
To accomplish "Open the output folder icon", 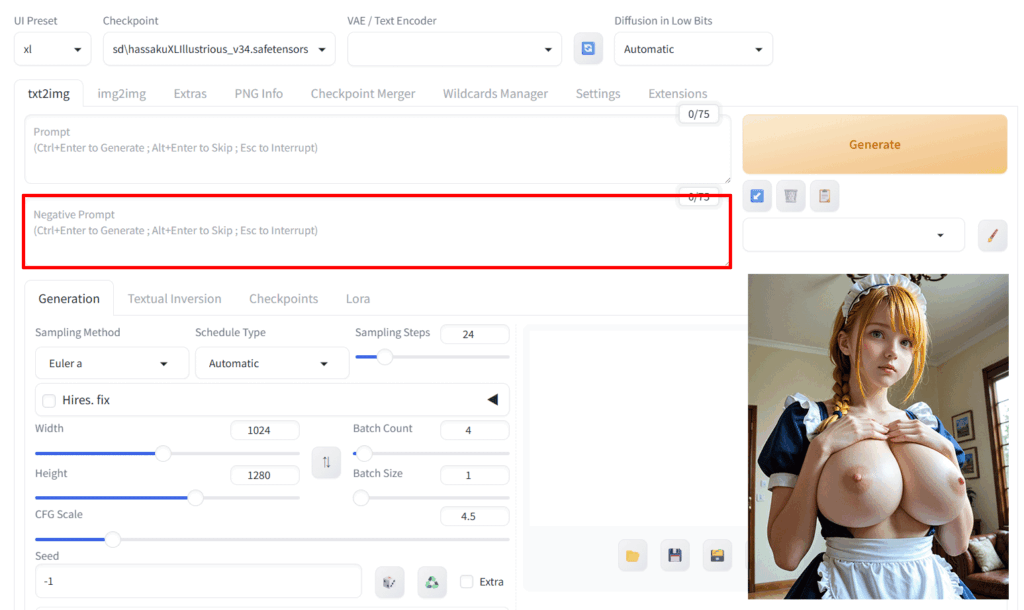I will coord(632,555).
